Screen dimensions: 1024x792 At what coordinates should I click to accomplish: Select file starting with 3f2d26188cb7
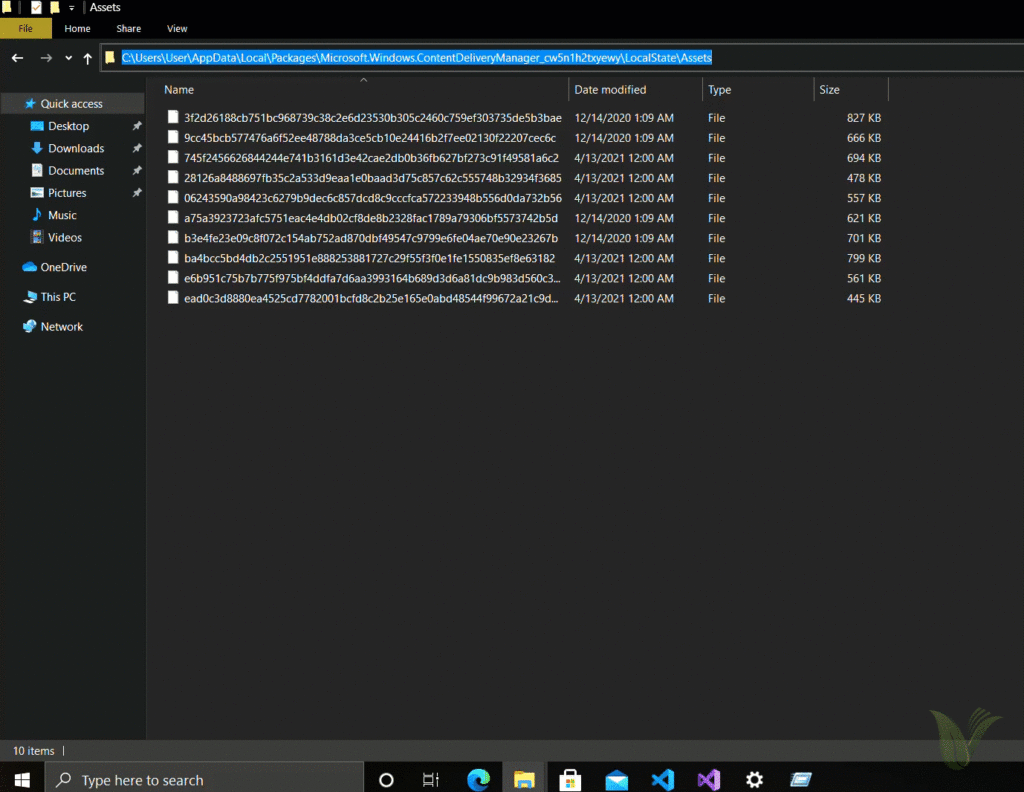[372, 118]
